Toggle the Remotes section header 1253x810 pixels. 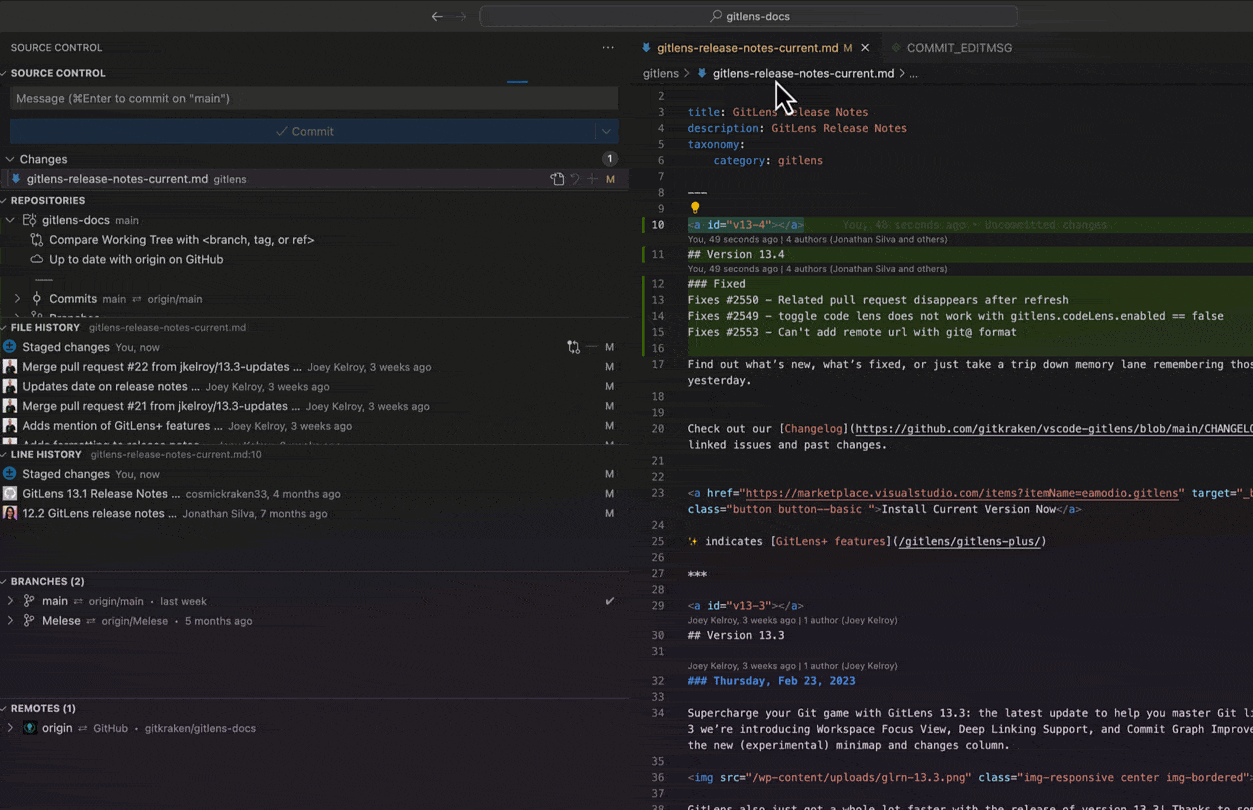coord(43,708)
